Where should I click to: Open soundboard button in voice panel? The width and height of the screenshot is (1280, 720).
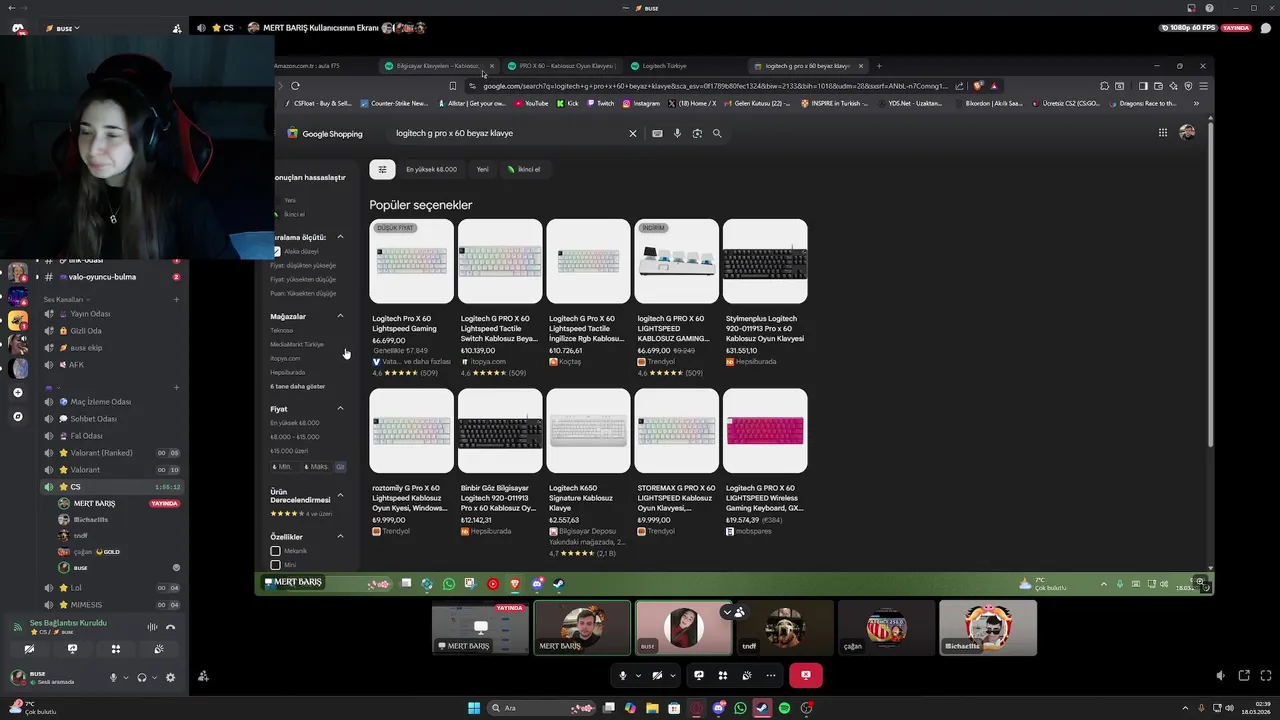159,649
